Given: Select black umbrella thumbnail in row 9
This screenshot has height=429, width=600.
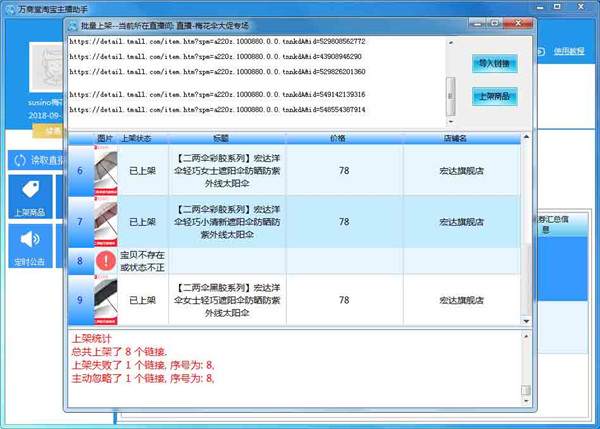Looking at the screenshot, I should tap(106, 300).
